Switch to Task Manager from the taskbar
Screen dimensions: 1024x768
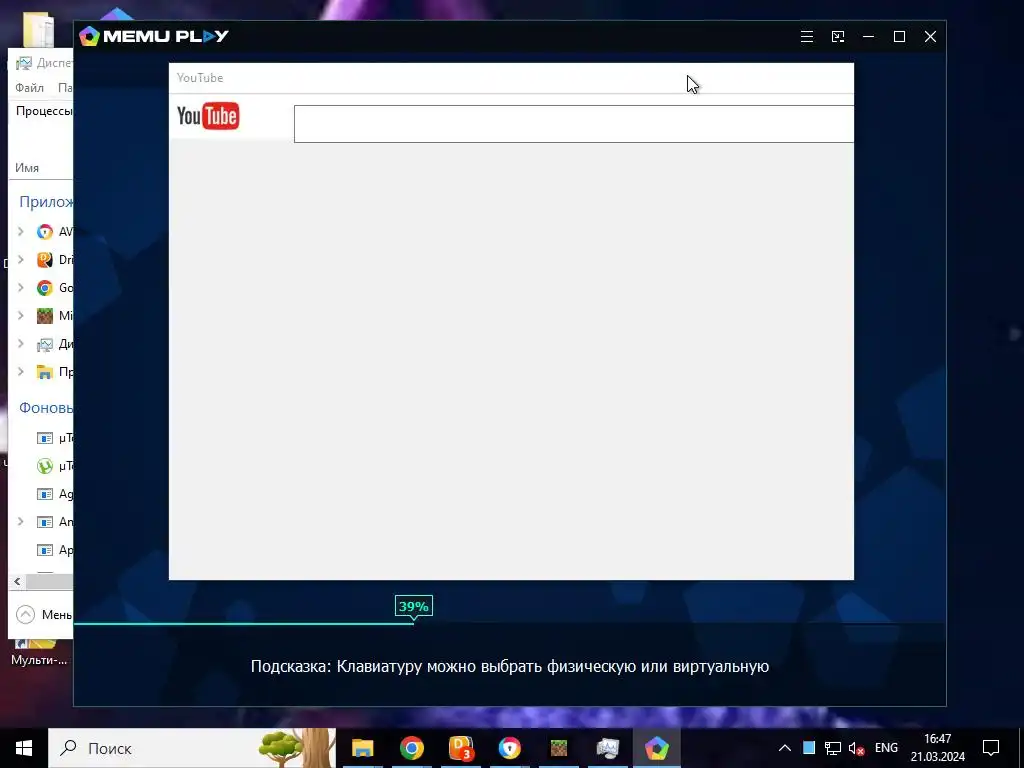pos(607,748)
